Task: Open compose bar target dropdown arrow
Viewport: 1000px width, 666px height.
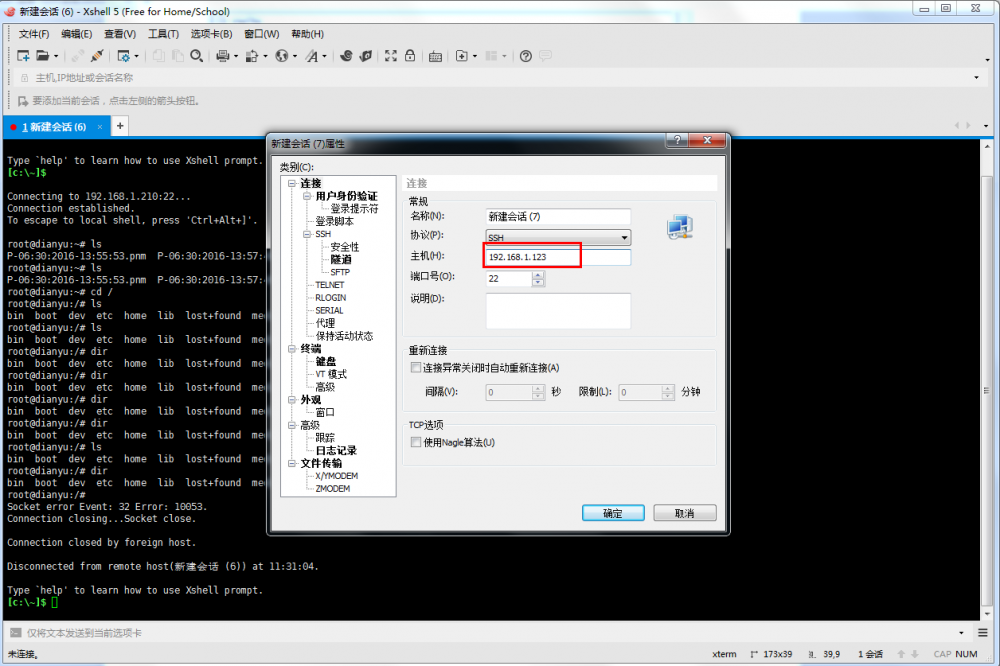Action: click(961, 633)
